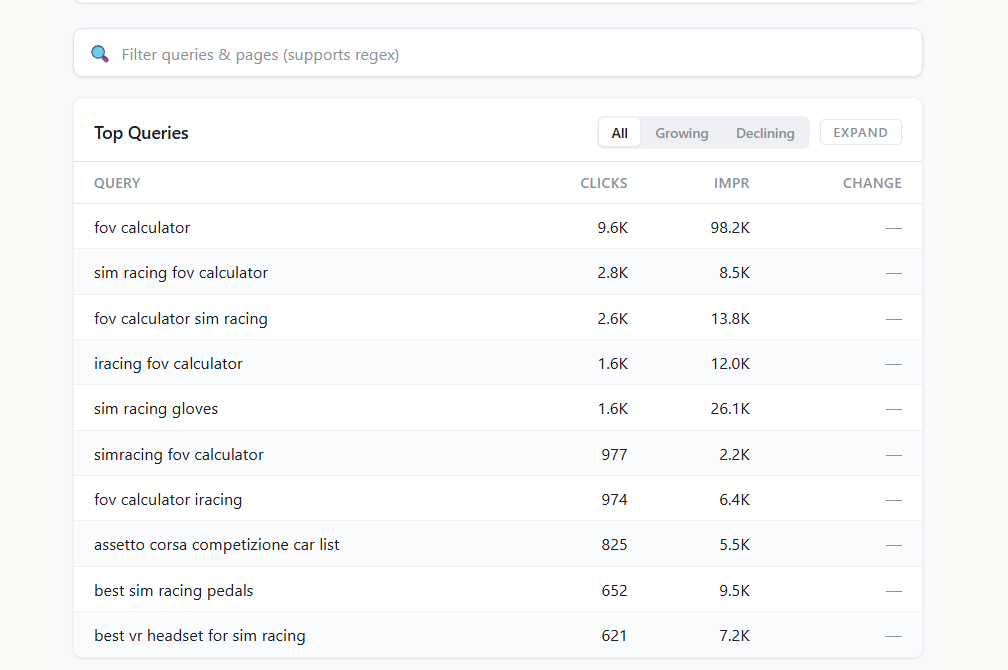Sort by the CHANGE column header
1008x670 pixels.
tap(871, 183)
